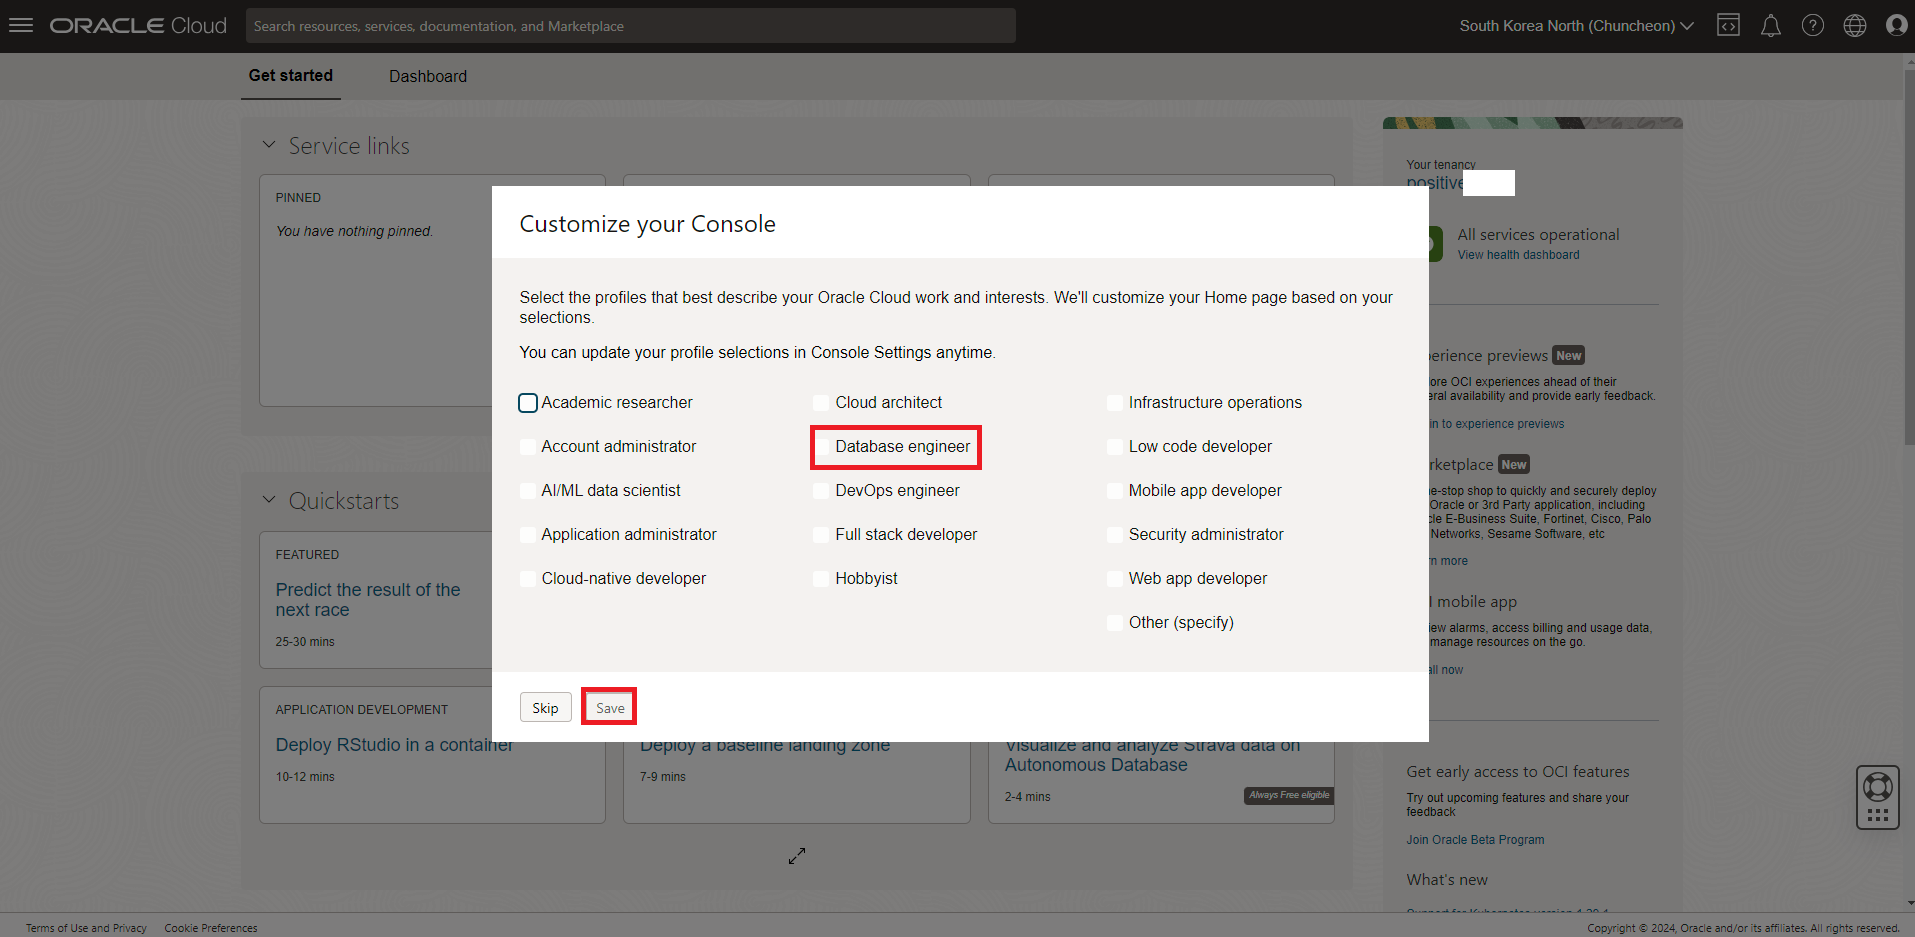
Task: Open View health dashboard link
Action: point(1518,255)
